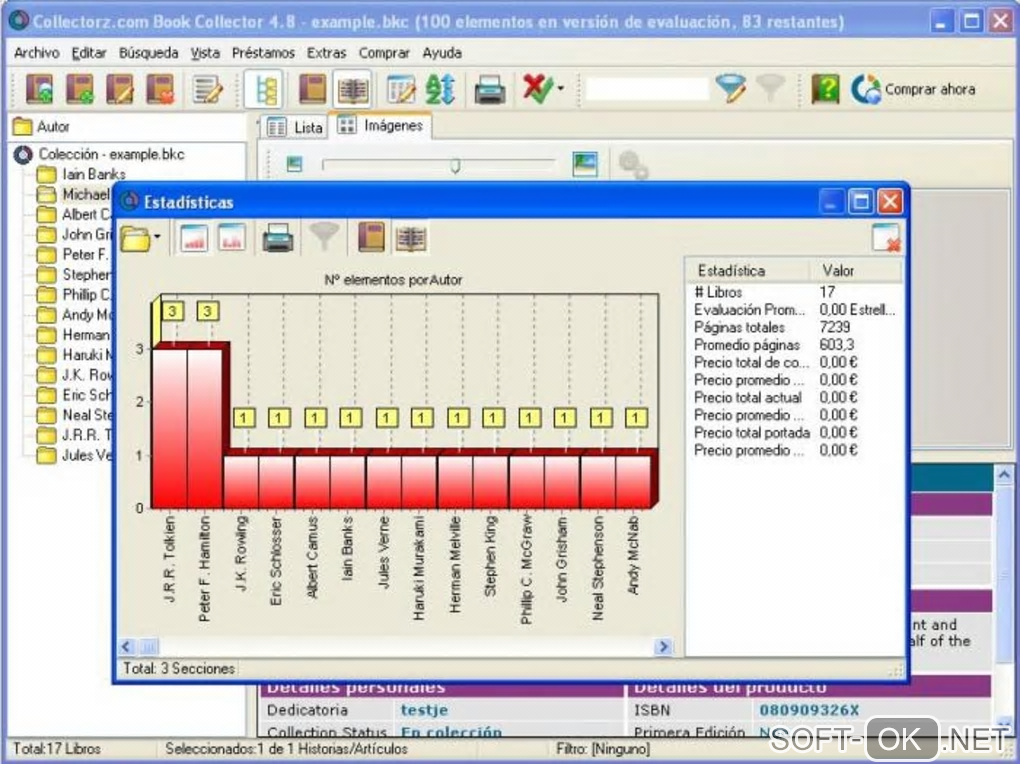
Task: Click the first bar chart icon in Estadísticas
Action: 194,238
